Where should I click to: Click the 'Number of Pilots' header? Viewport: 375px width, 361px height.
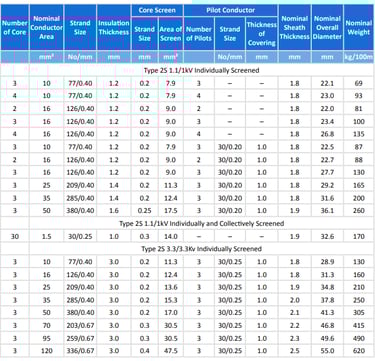[x=199, y=34]
